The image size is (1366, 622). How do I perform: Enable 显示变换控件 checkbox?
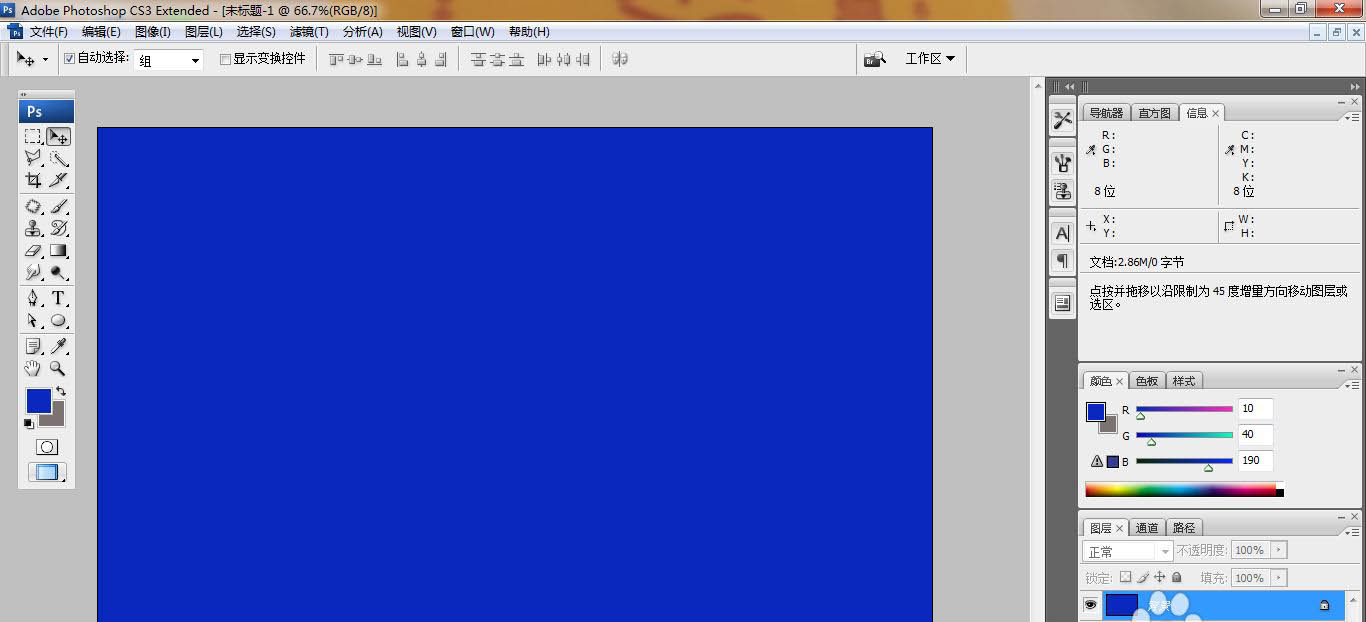click(x=225, y=59)
